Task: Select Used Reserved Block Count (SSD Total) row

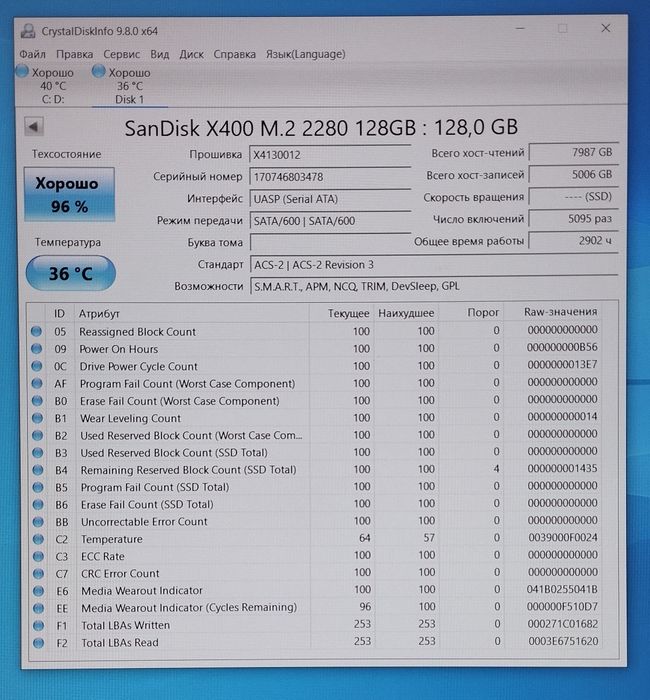Action: pyautogui.click(x=315, y=453)
